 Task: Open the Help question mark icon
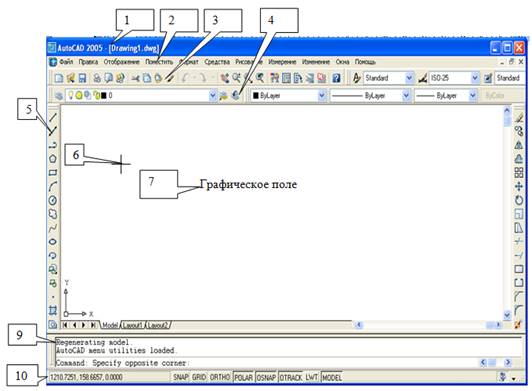[x=336, y=78]
